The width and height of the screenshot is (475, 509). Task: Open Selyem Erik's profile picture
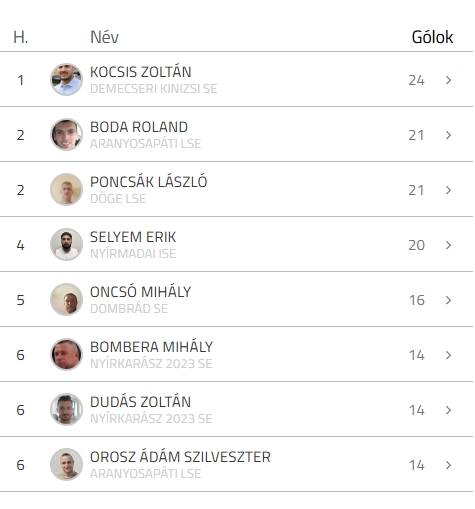[x=66, y=244]
